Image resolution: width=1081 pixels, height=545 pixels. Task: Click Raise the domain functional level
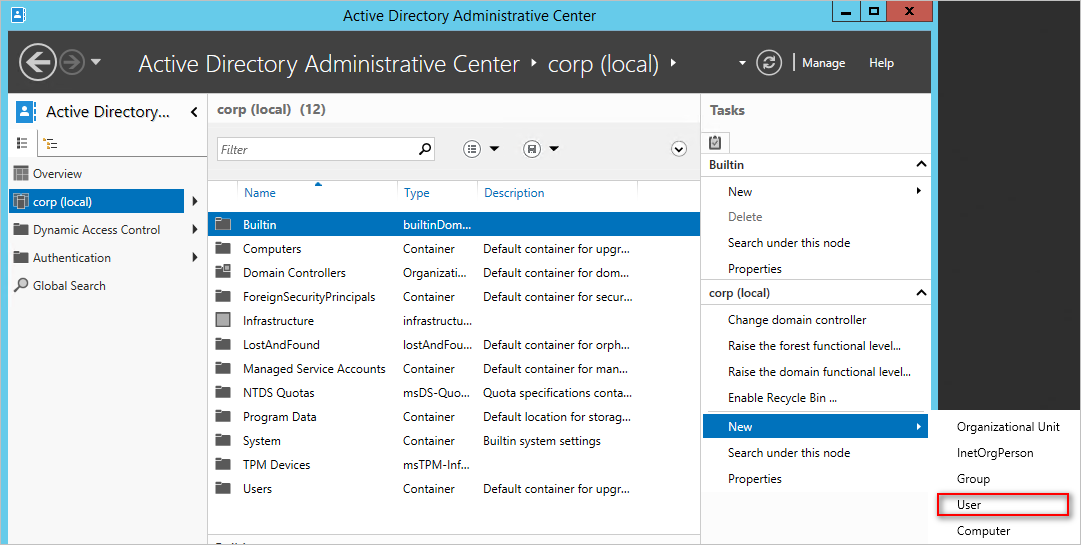coord(820,371)
